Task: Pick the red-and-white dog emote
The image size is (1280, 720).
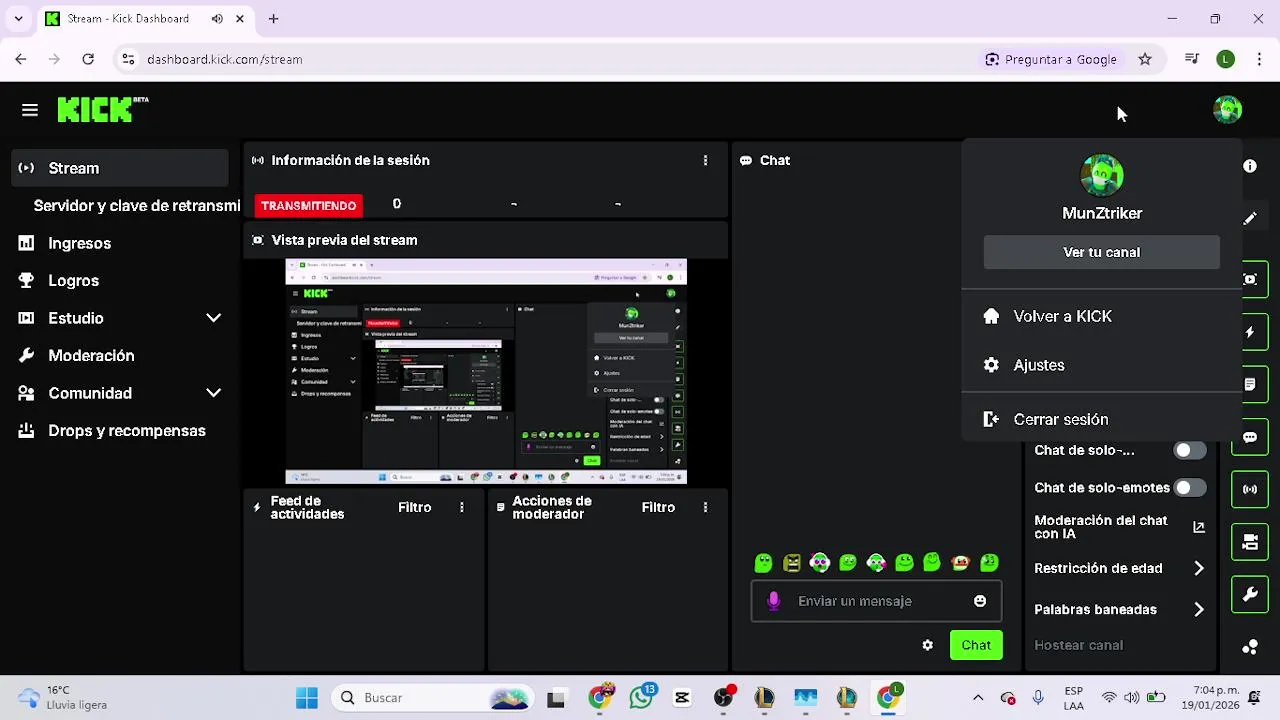Action: tap(961, 563)
